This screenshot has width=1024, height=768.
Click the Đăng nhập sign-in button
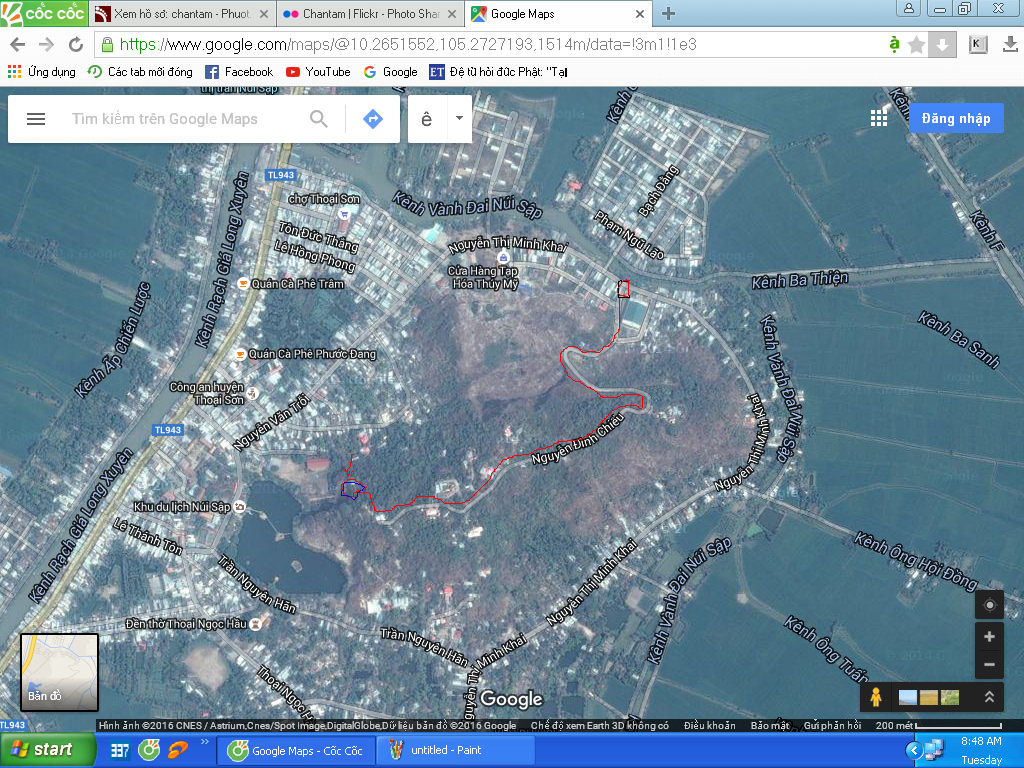coord(956,118)
